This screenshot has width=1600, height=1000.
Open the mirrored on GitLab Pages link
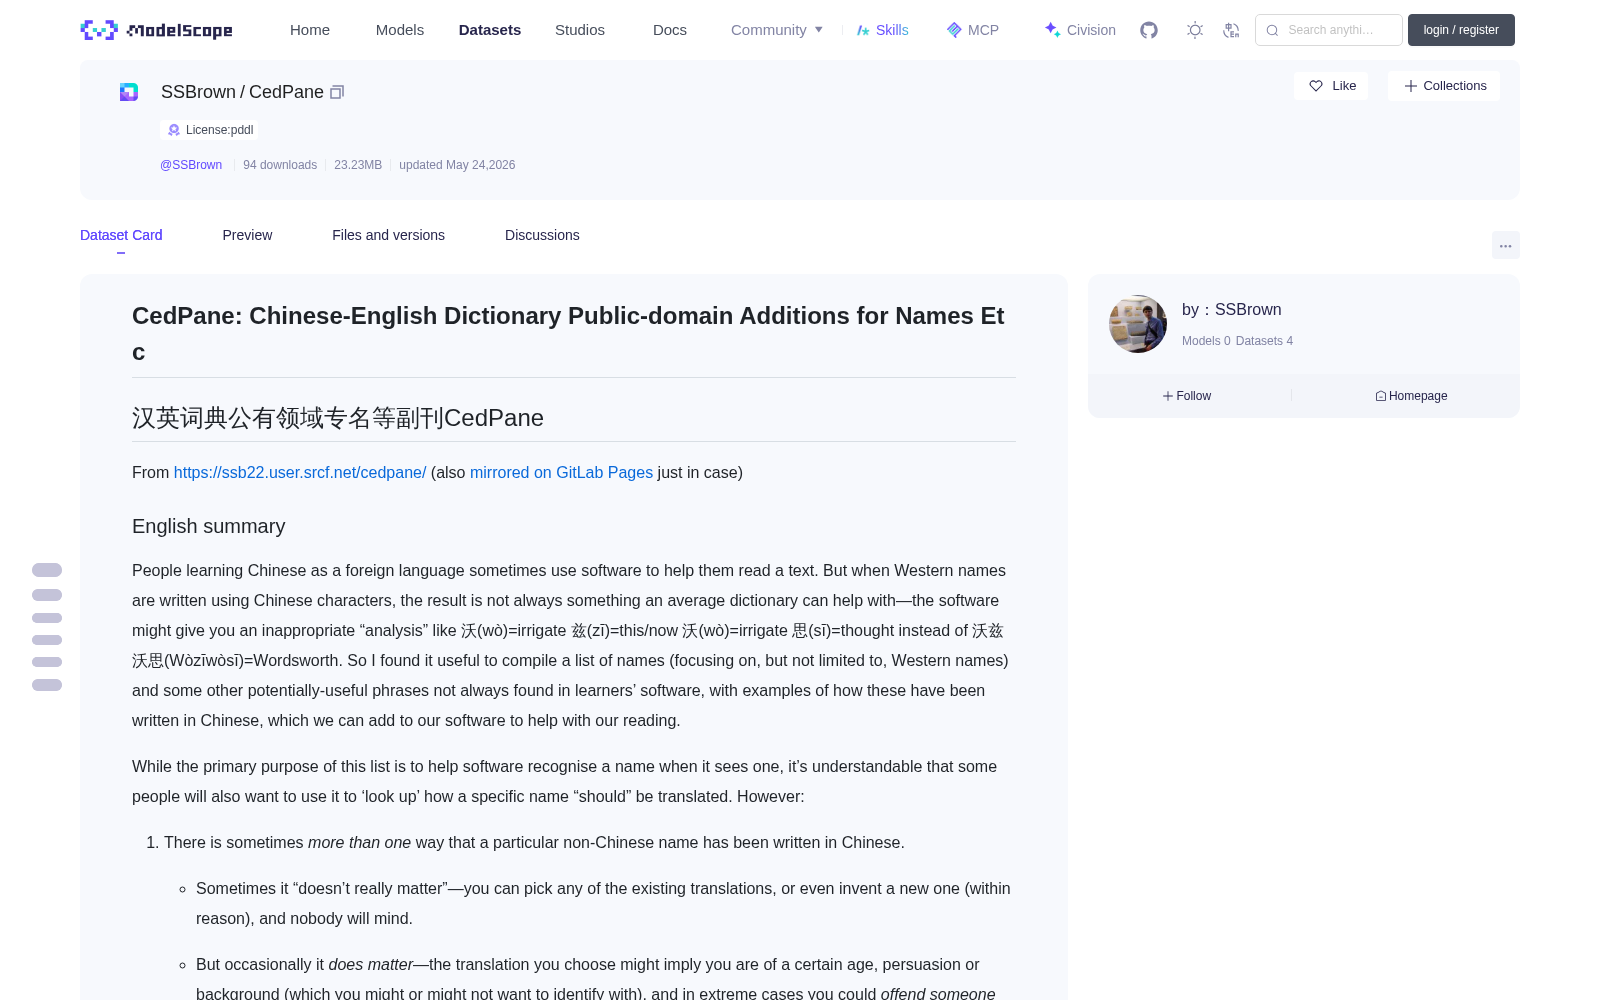point(561,473)
